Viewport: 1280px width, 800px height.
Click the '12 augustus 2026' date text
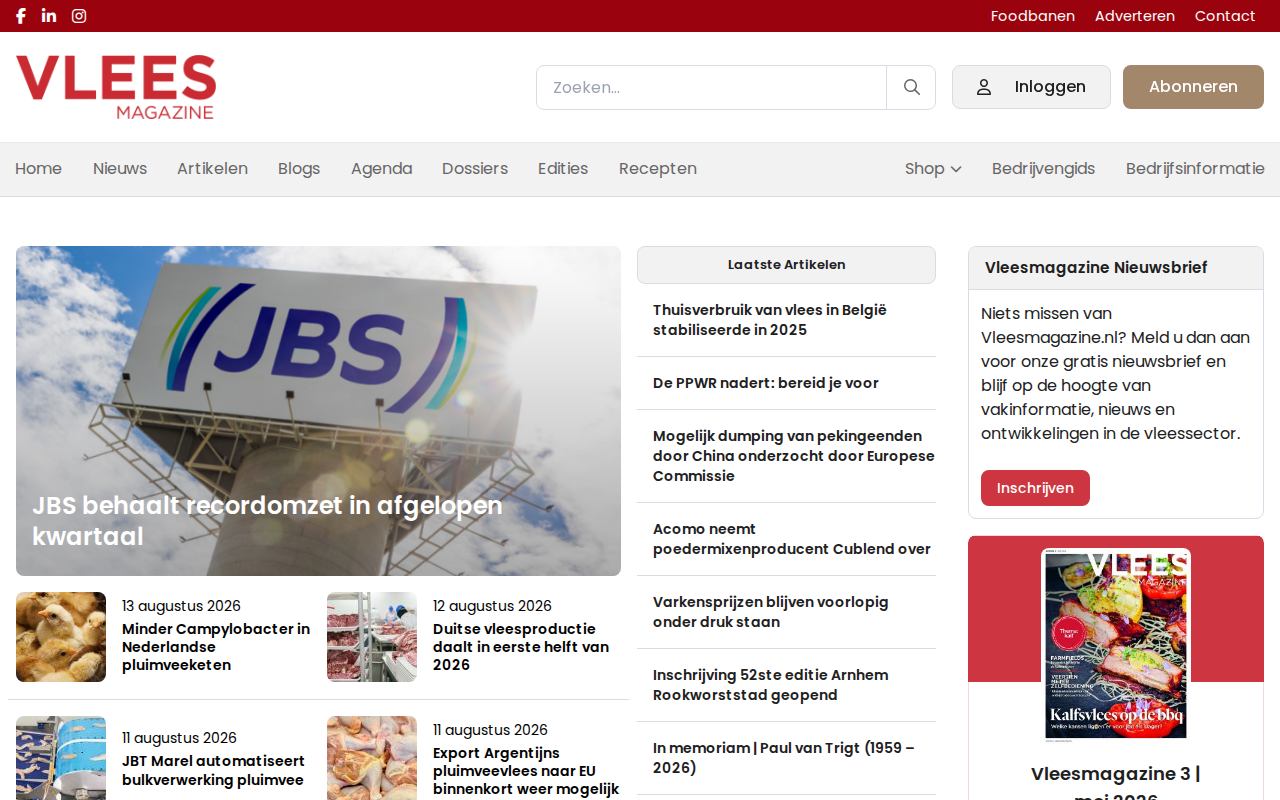point(492,606)
